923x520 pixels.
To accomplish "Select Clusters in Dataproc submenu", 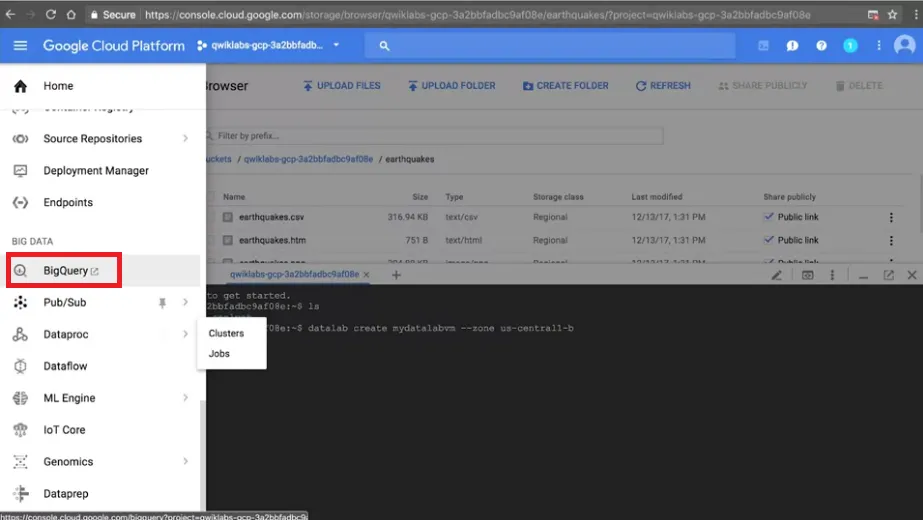I will click(226, 333).
